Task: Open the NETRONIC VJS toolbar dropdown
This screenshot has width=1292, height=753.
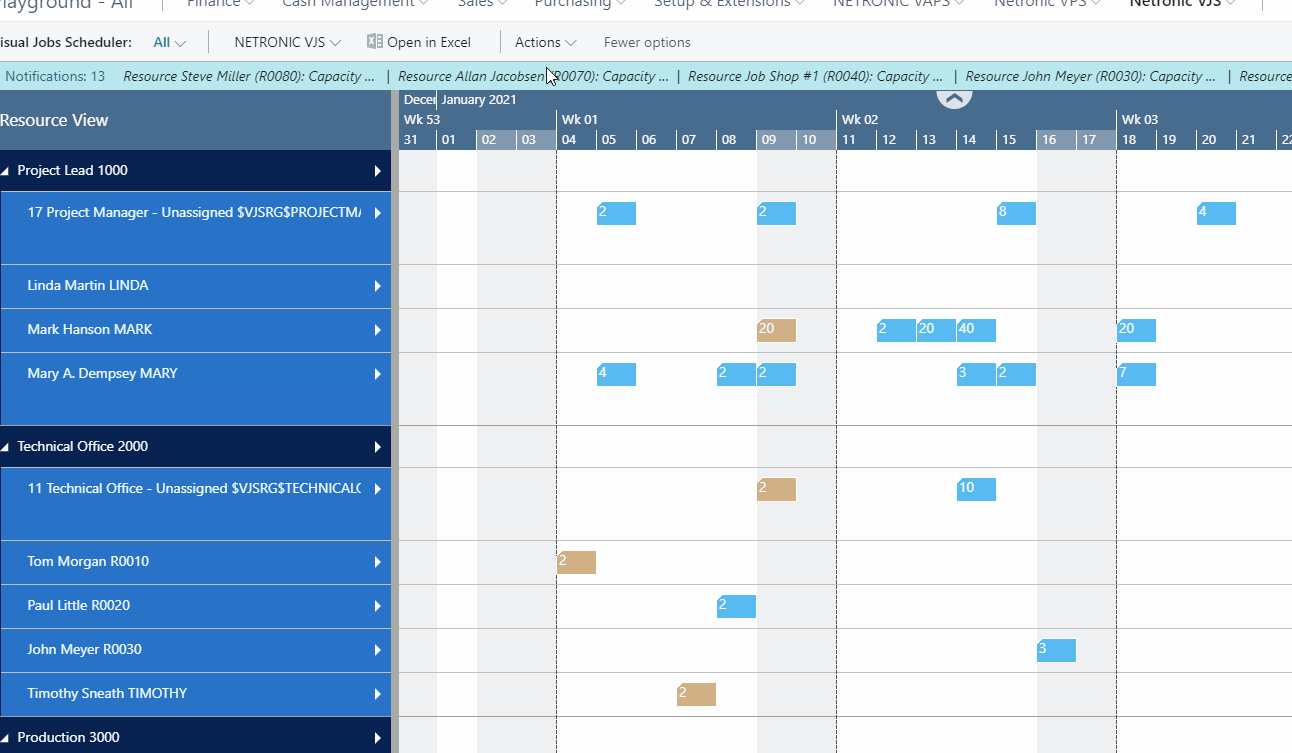Action: 287,42
